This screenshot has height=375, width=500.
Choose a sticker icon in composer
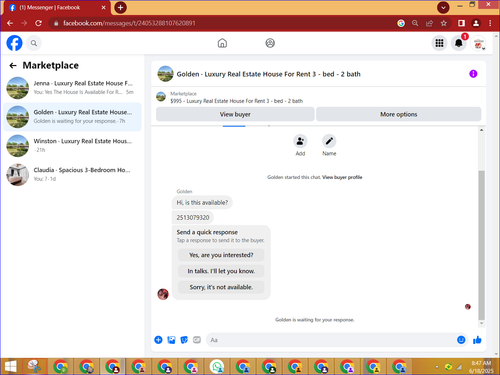[184, 340]
